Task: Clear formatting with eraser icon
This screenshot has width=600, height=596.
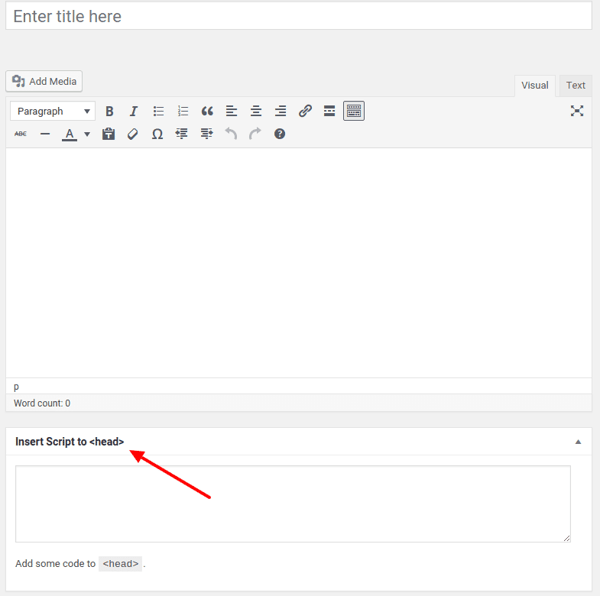Action: click(133, 134)
